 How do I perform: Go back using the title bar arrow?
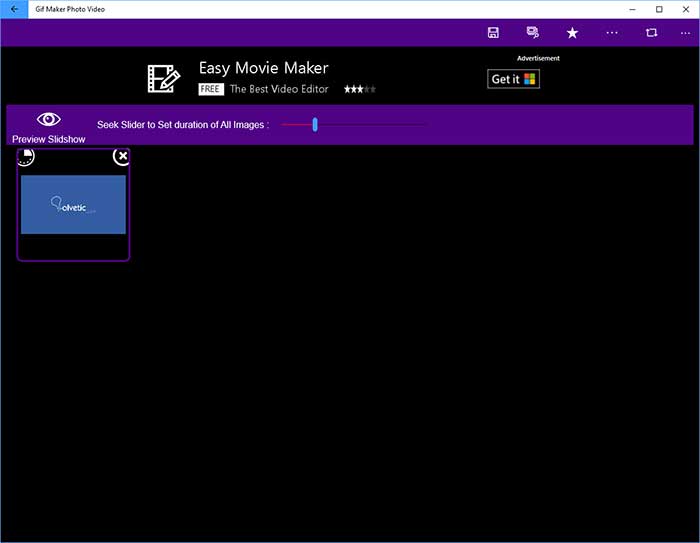14,9
